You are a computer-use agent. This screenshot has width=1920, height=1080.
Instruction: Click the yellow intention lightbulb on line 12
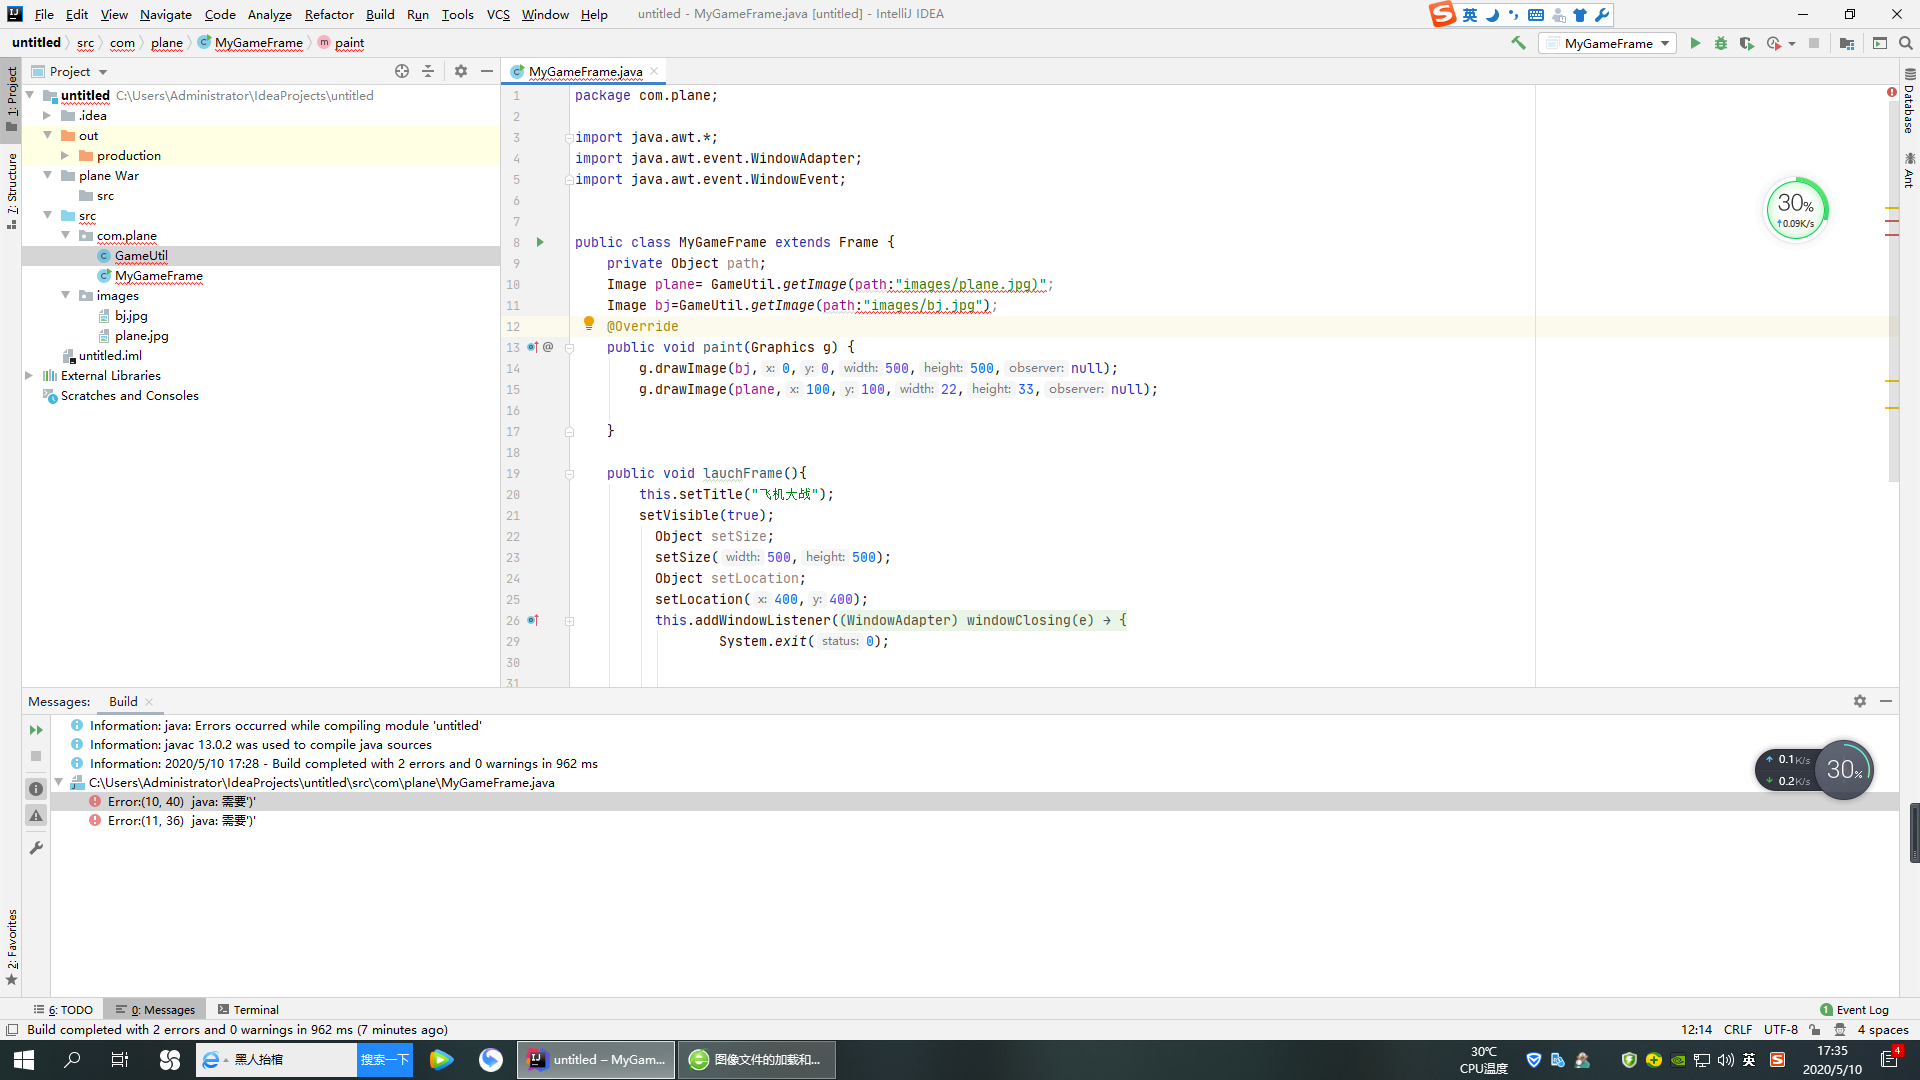(x=589, y=324)
